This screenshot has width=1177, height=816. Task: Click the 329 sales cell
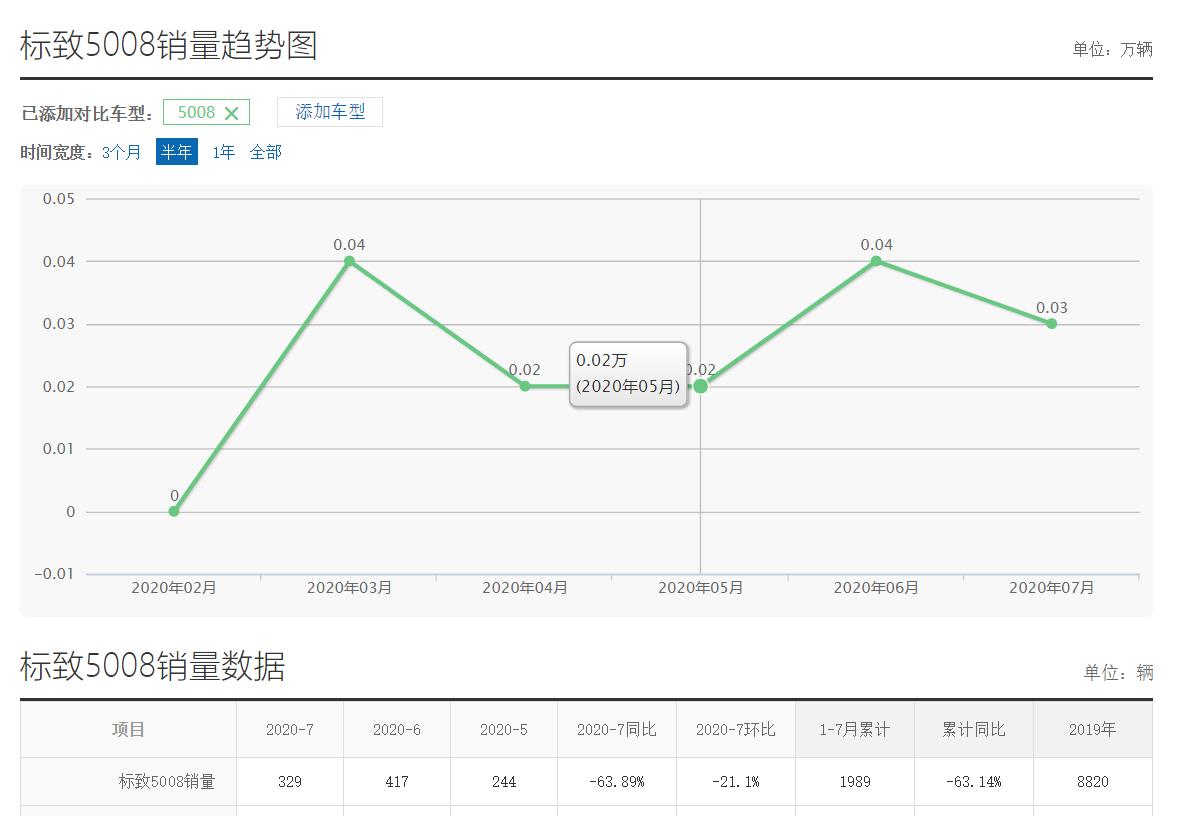click(x=290, y=781)
